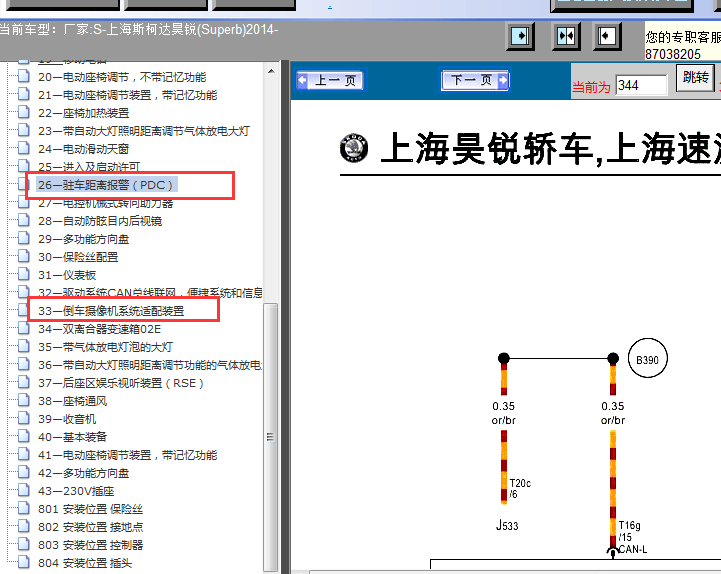The width and height of the screenshot is (721, 574).
Task: Select 28—自动防眩目内后视镜 entry
Action: pos(100,221)
